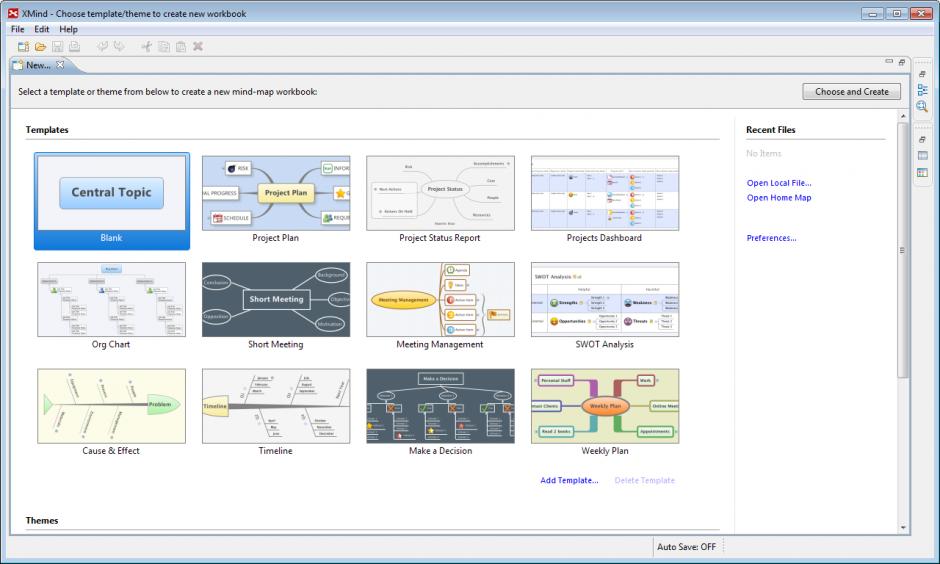Image resolution: width=940 pixels, height=564 pixels.
Task: Click the scrollbar down arrow
Action: tap(903, 528)
